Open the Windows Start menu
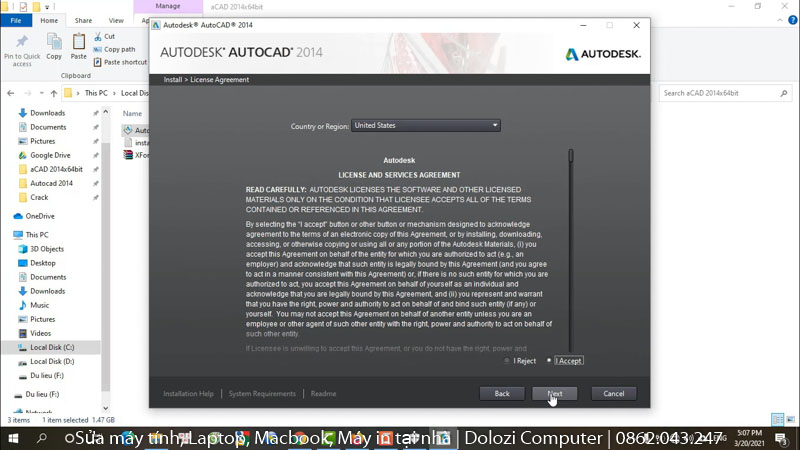The height and width of the screenshot is (450, 800). pyautogui.click(x=13, y=438)
